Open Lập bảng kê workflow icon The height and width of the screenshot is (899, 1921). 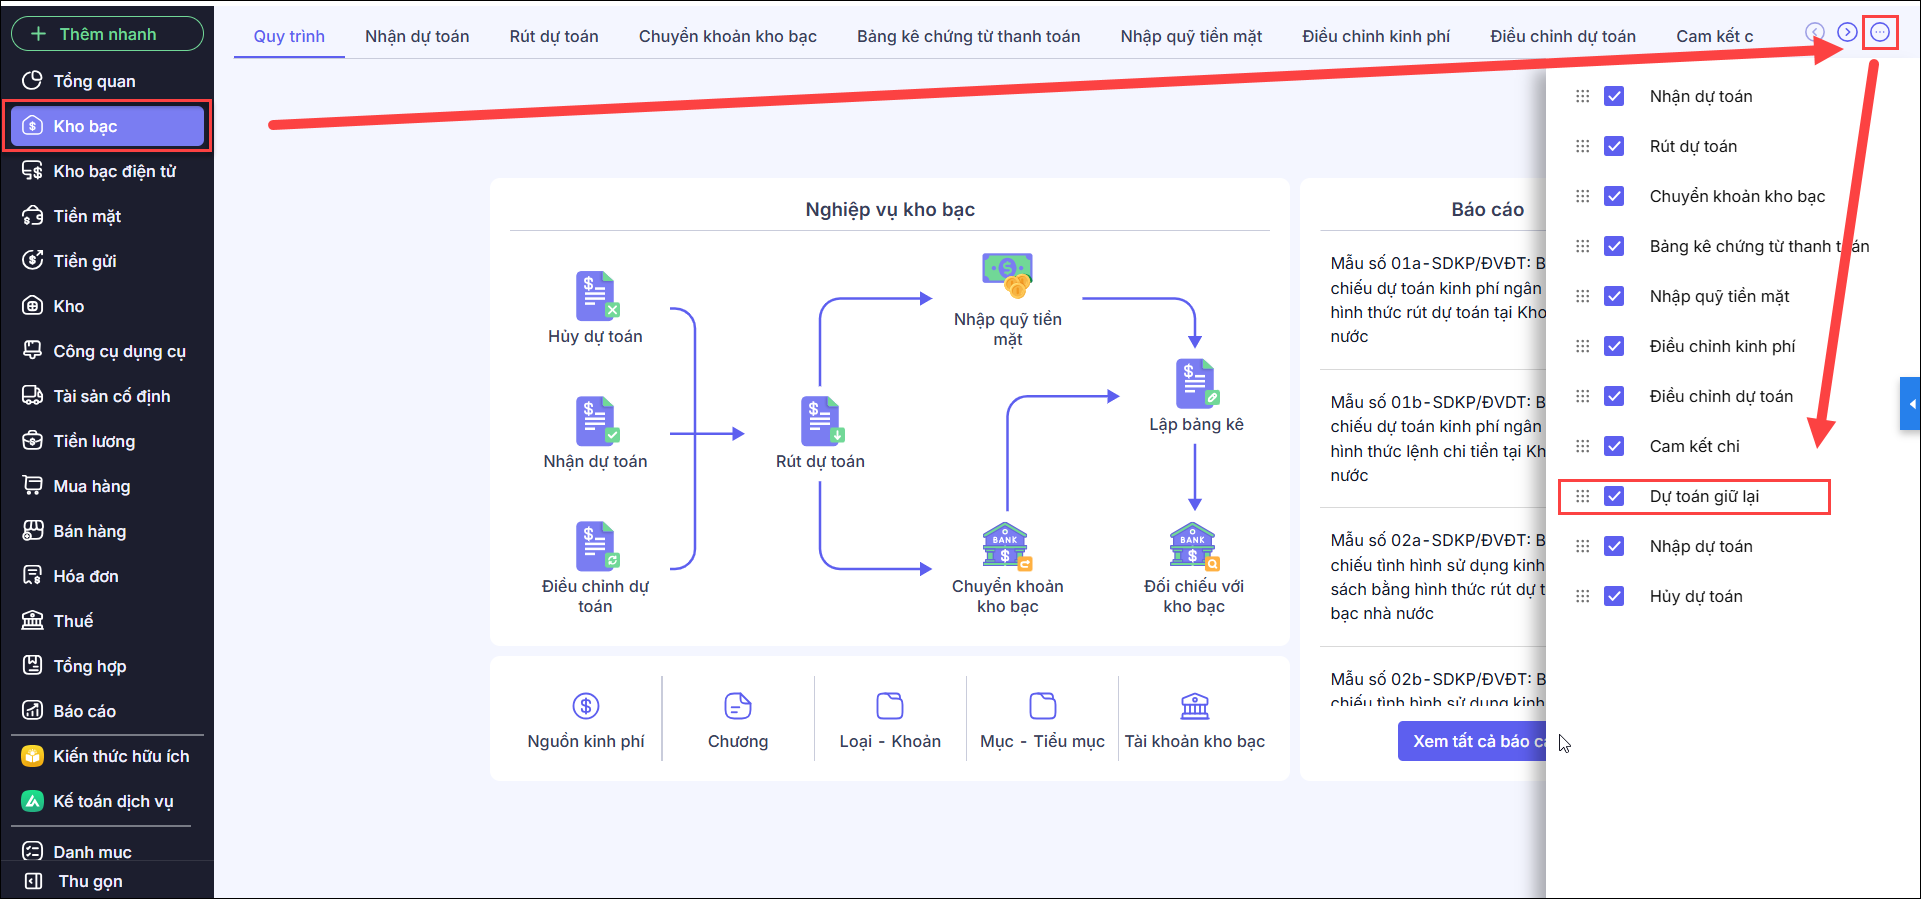tap(1196, 384)
